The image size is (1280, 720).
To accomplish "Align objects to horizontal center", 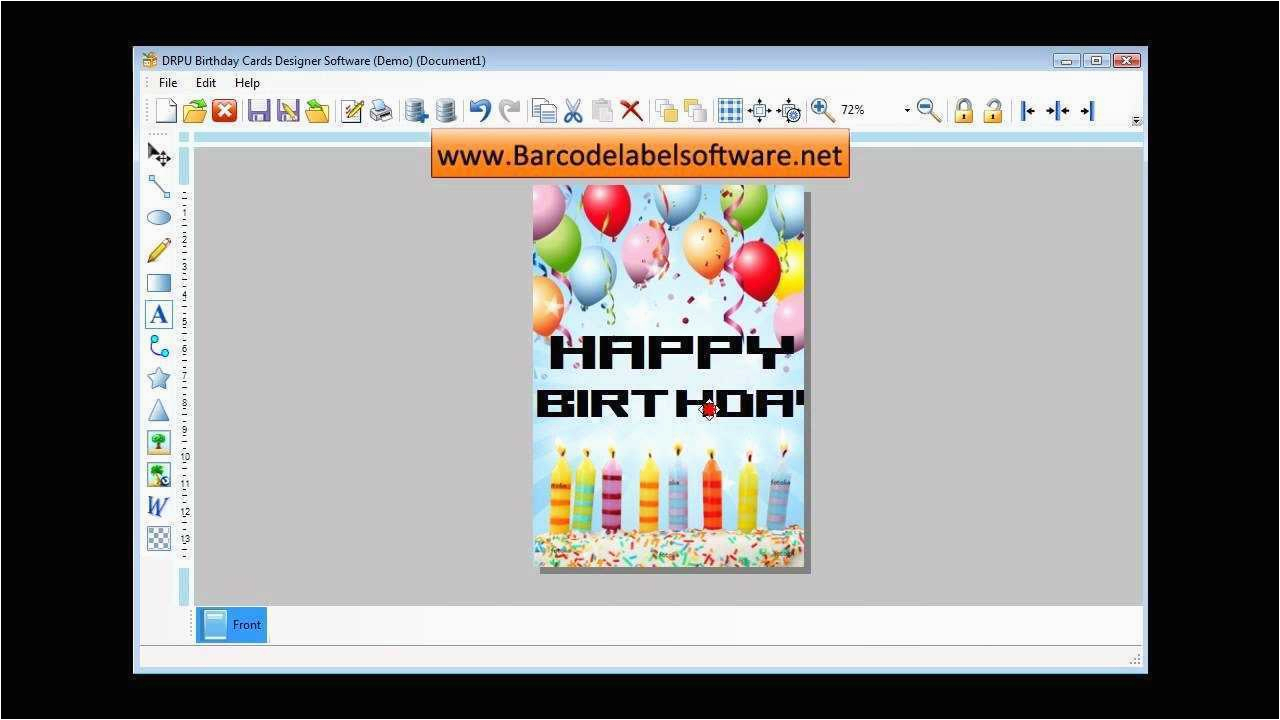I will [x=1057, y=110].
